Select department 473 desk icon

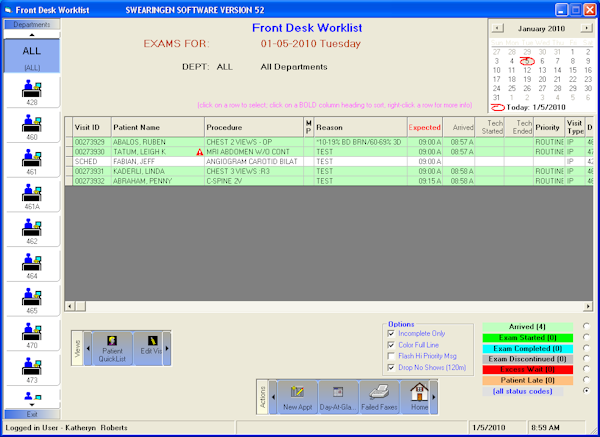point(32,369)
